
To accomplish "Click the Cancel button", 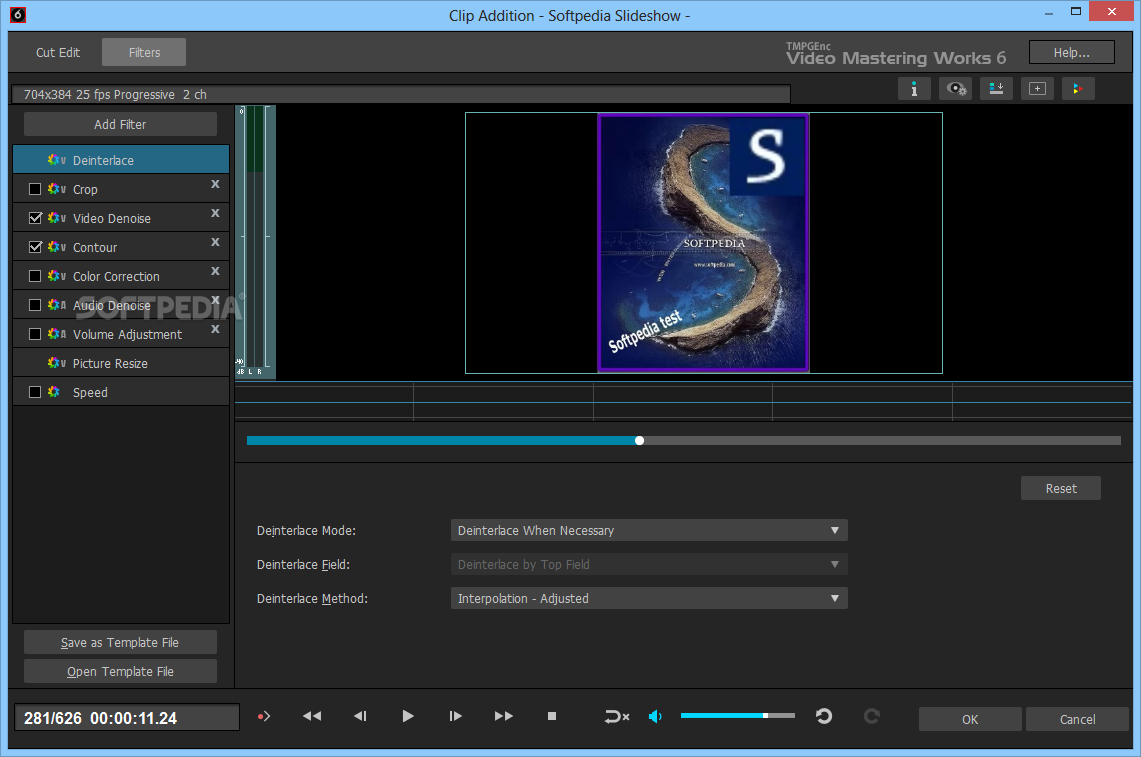I will (1077, 719).
